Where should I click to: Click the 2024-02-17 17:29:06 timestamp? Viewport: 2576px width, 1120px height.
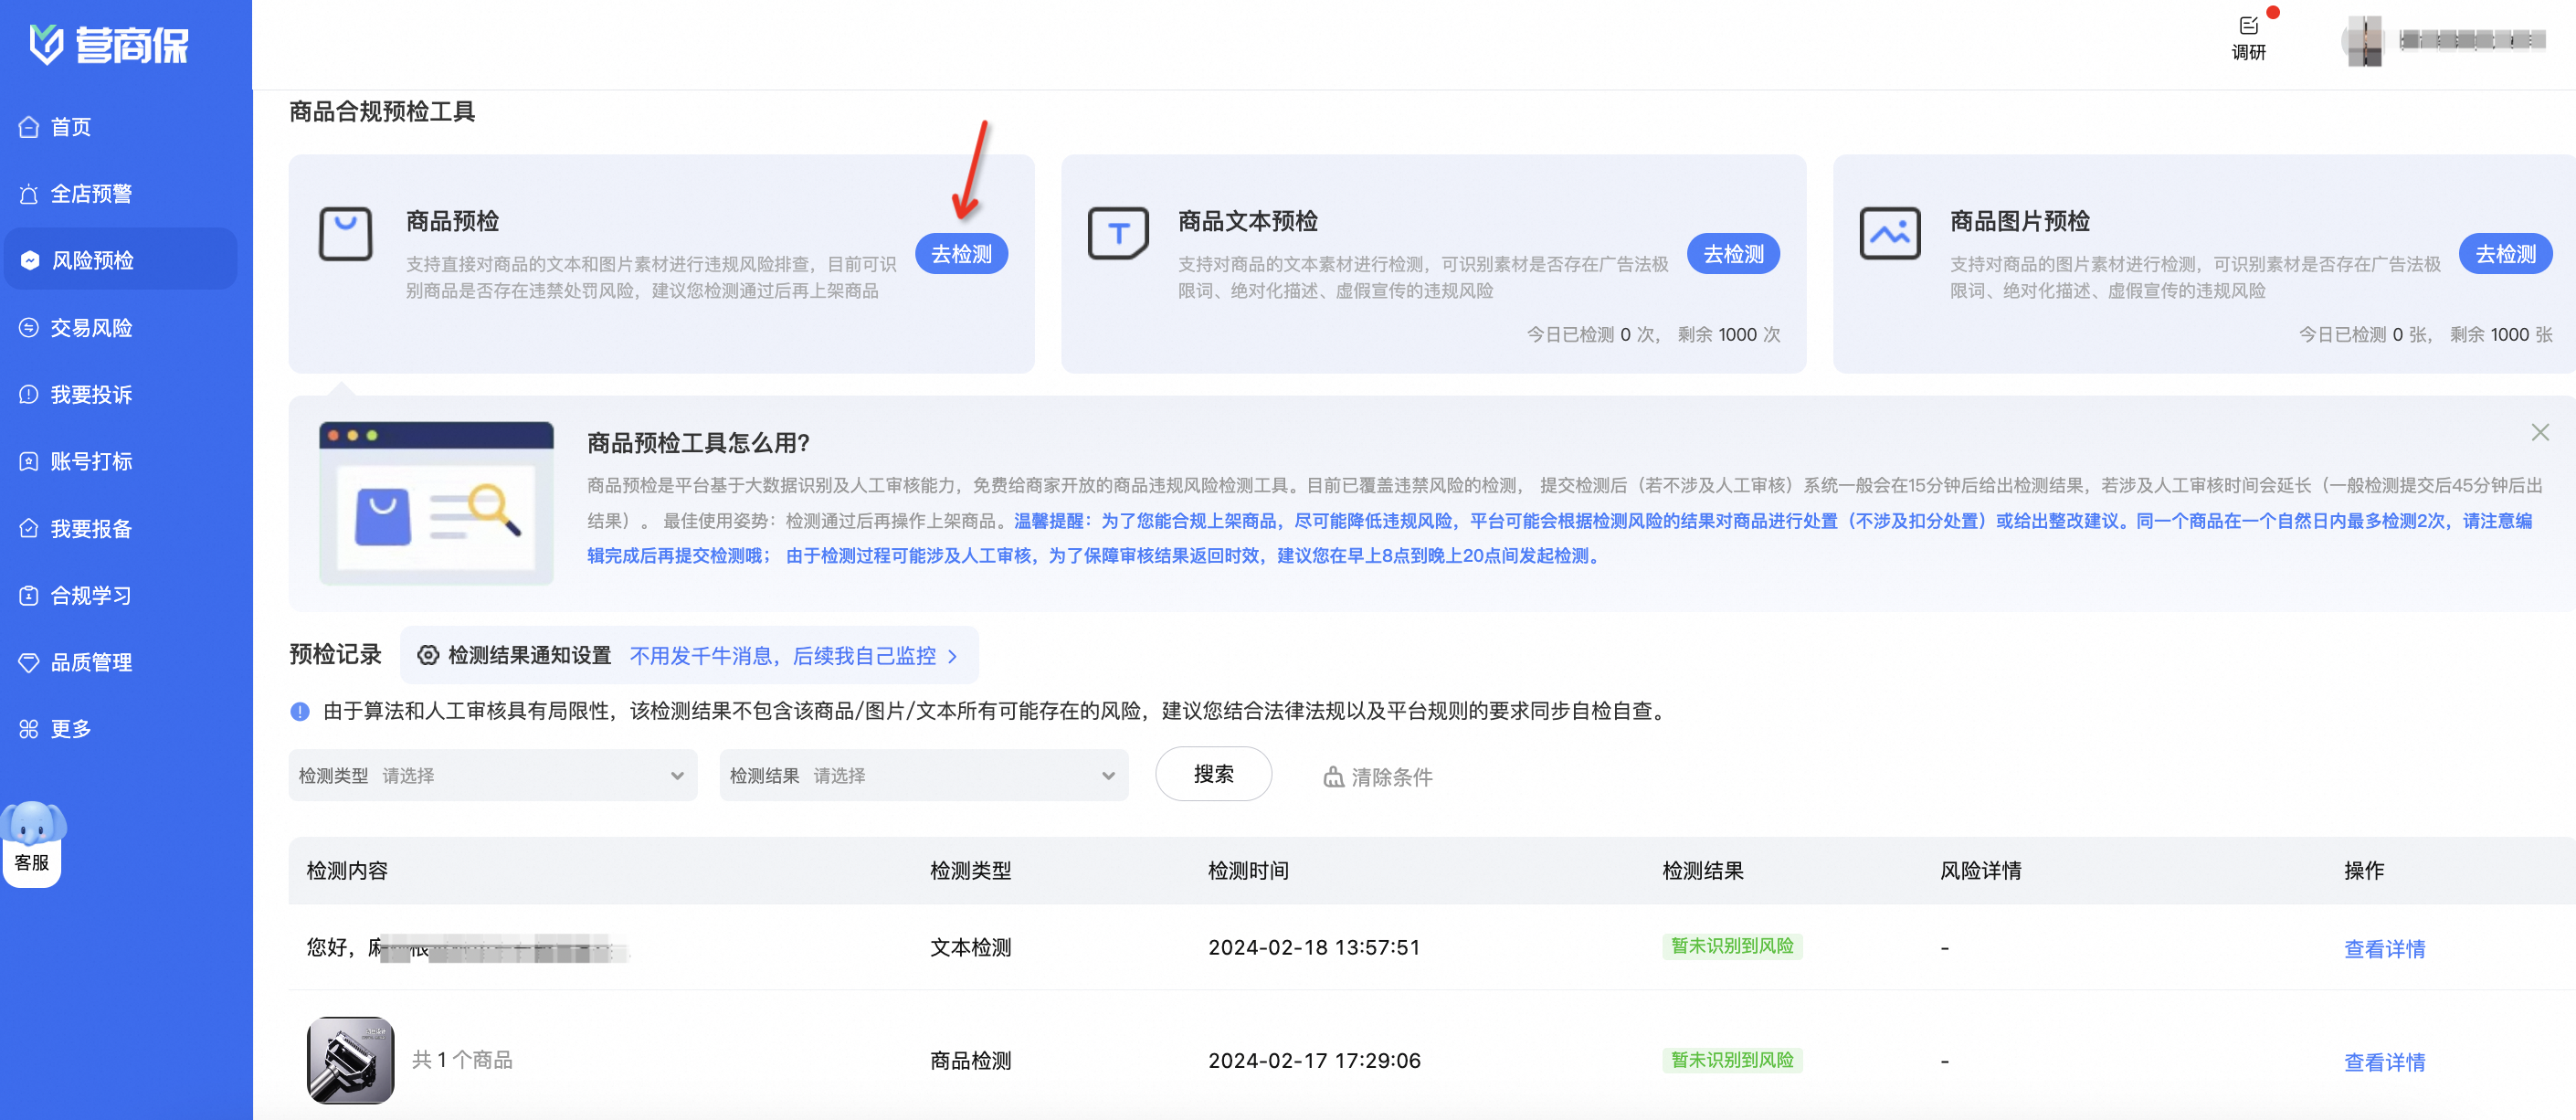(x=1313, y=1060)
